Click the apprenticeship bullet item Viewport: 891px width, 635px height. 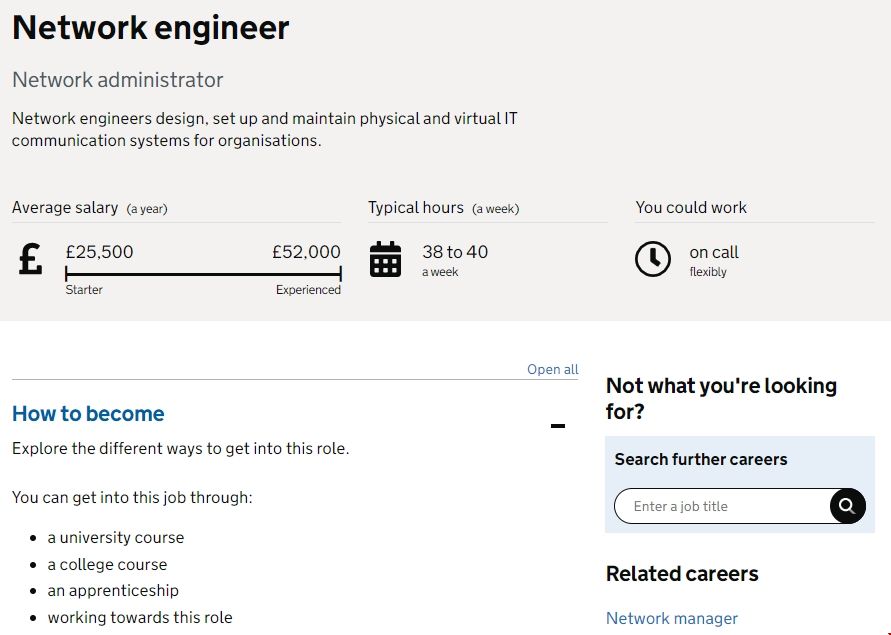(113, 591)
